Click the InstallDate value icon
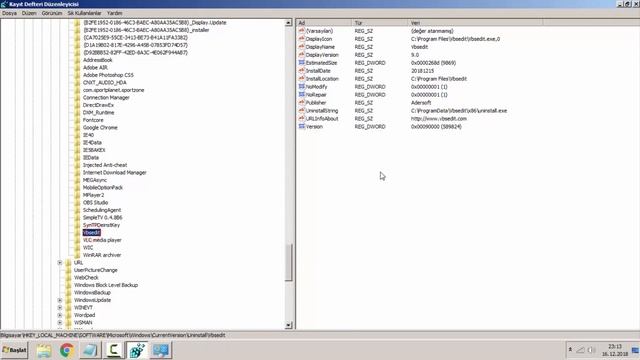The image size is (640, 360). 302,71
